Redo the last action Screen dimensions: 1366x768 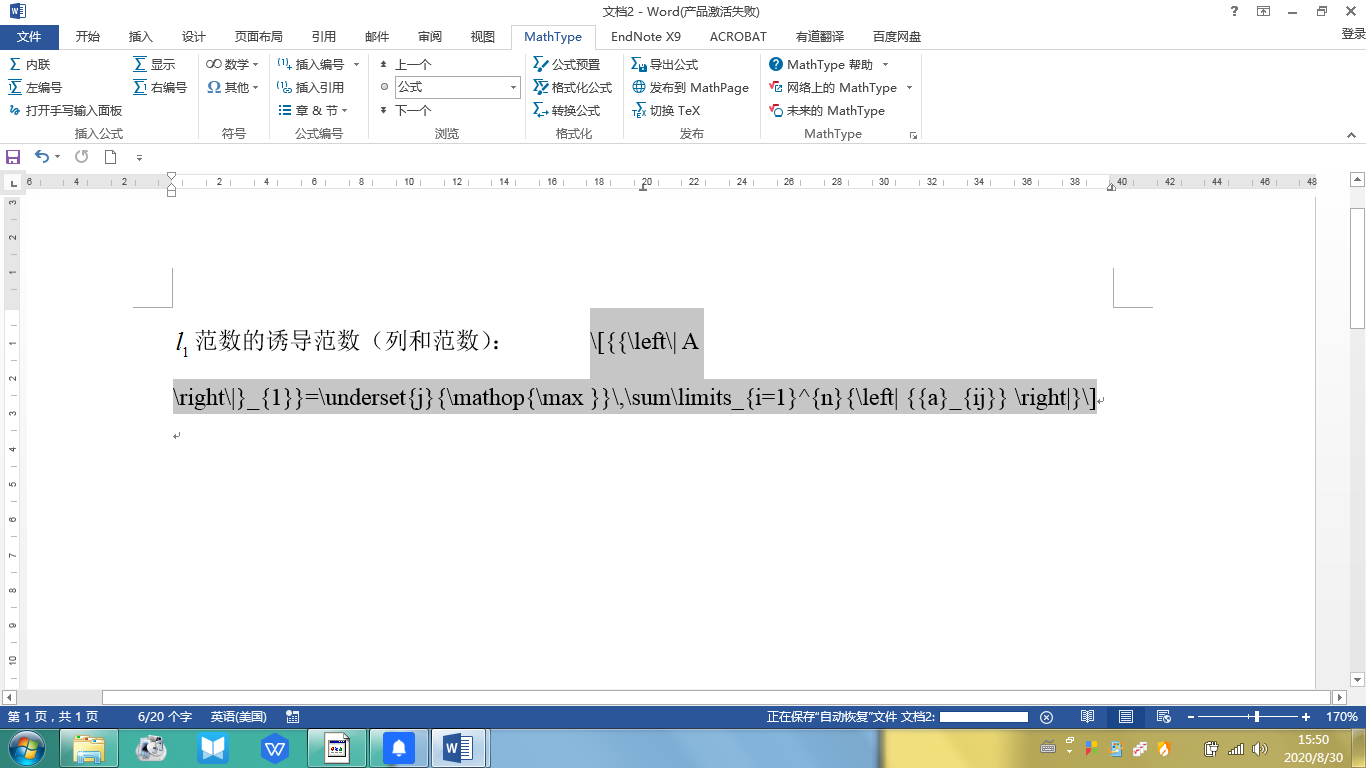[x=82, y=157]
